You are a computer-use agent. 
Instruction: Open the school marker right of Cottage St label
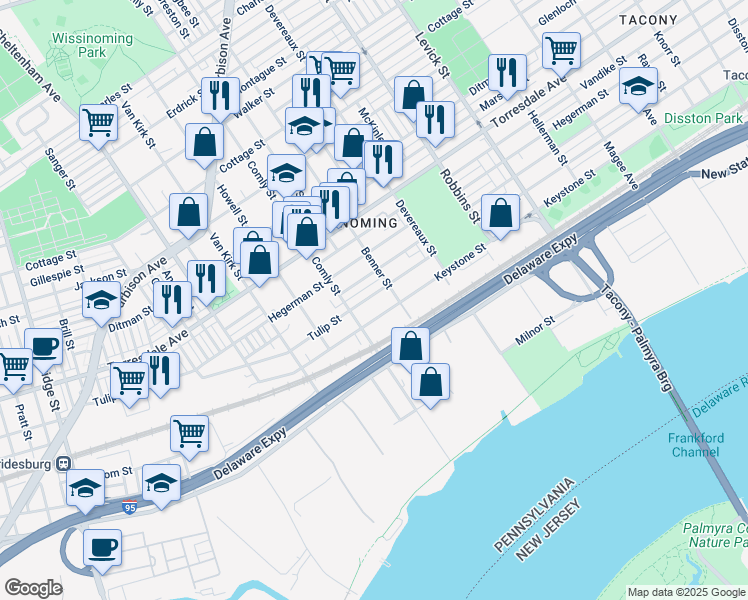tap(286, 174)
